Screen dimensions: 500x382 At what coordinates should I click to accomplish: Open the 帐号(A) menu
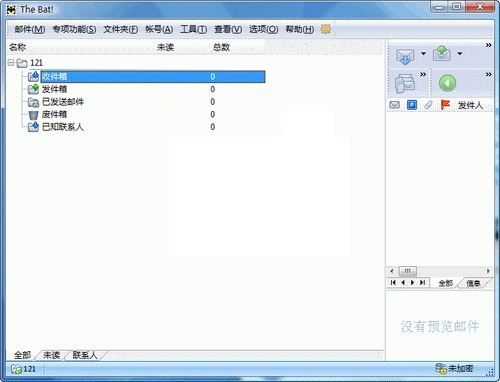pyautogui.click(x=159, y=29)
